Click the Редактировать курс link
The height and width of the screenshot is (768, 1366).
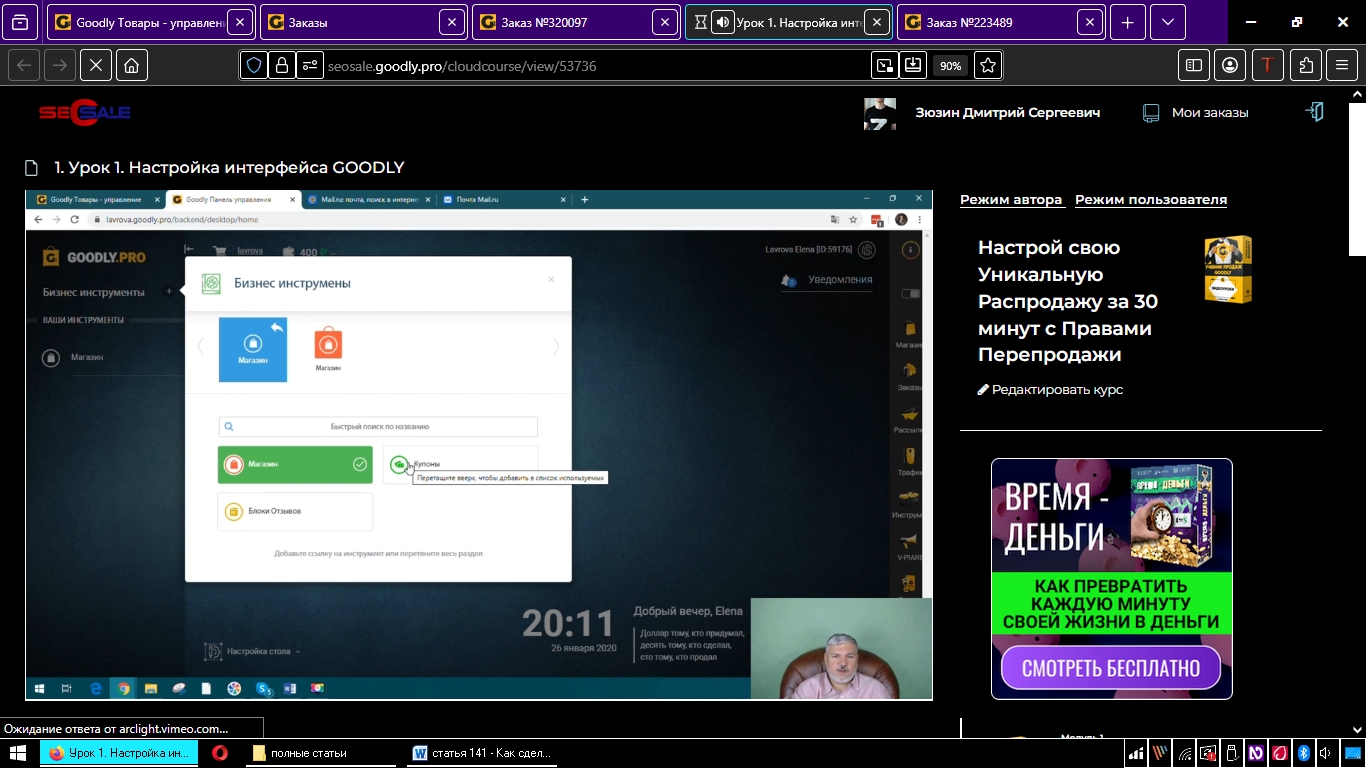coord(1050,390)
